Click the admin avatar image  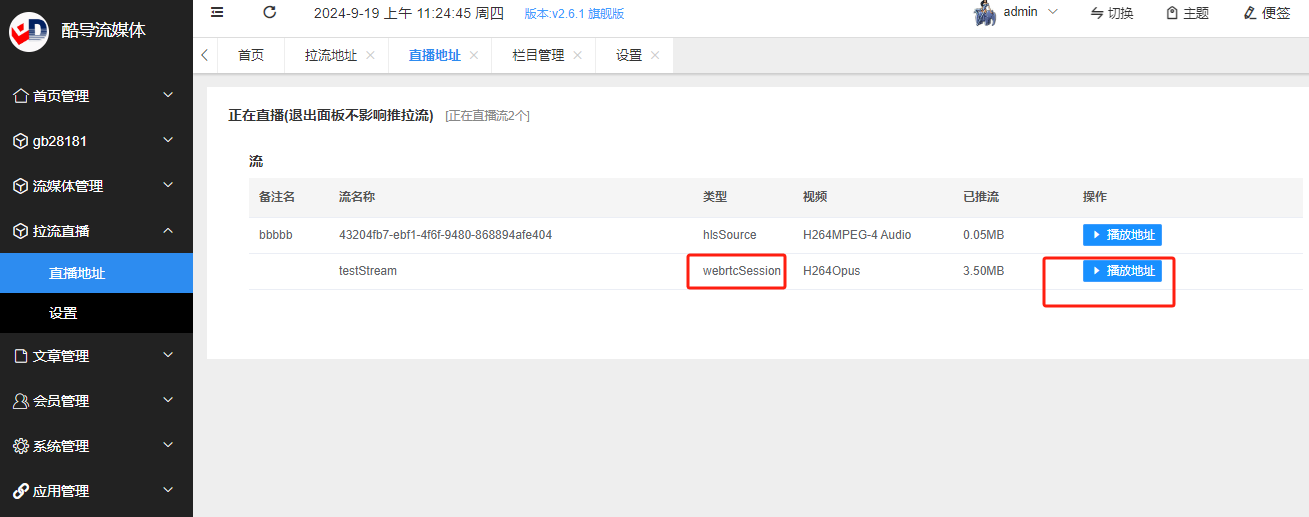[x=984, y=13]
